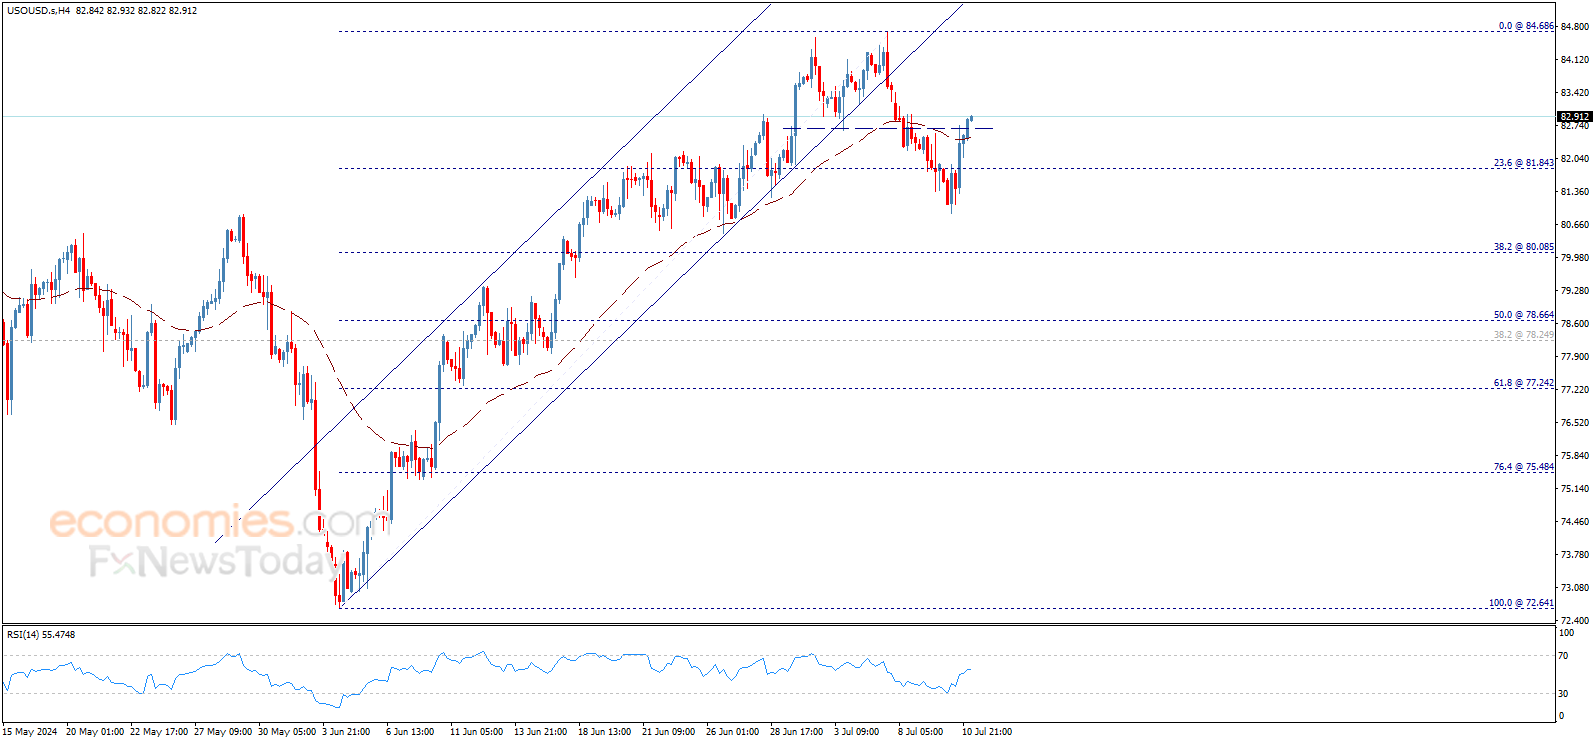Select the 38.2 @ 80.085 Fibonacci label
1596x743 pixels.
tap(1524, 246)
